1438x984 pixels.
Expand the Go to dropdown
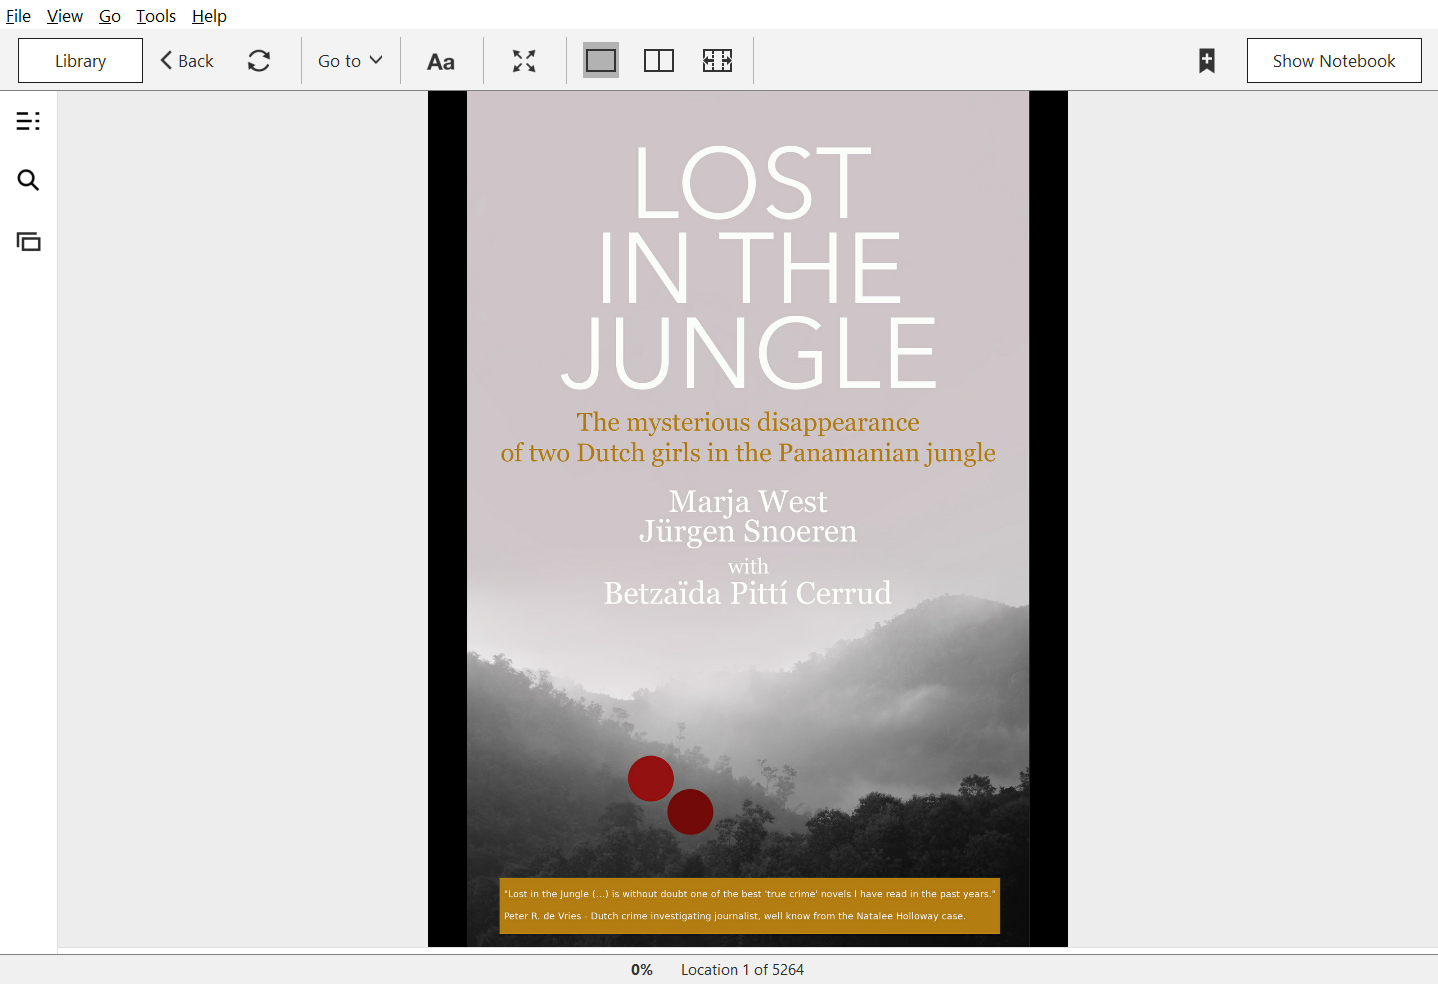click(350, 61)
